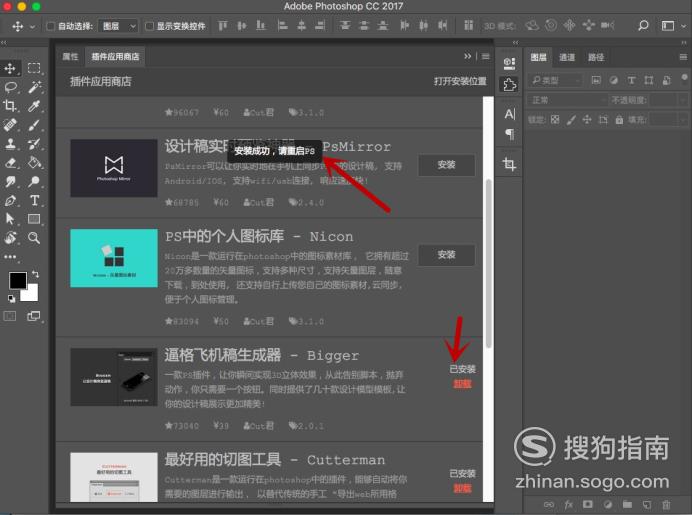Open Move tool preset dropdown arrow

coord(32,26)
